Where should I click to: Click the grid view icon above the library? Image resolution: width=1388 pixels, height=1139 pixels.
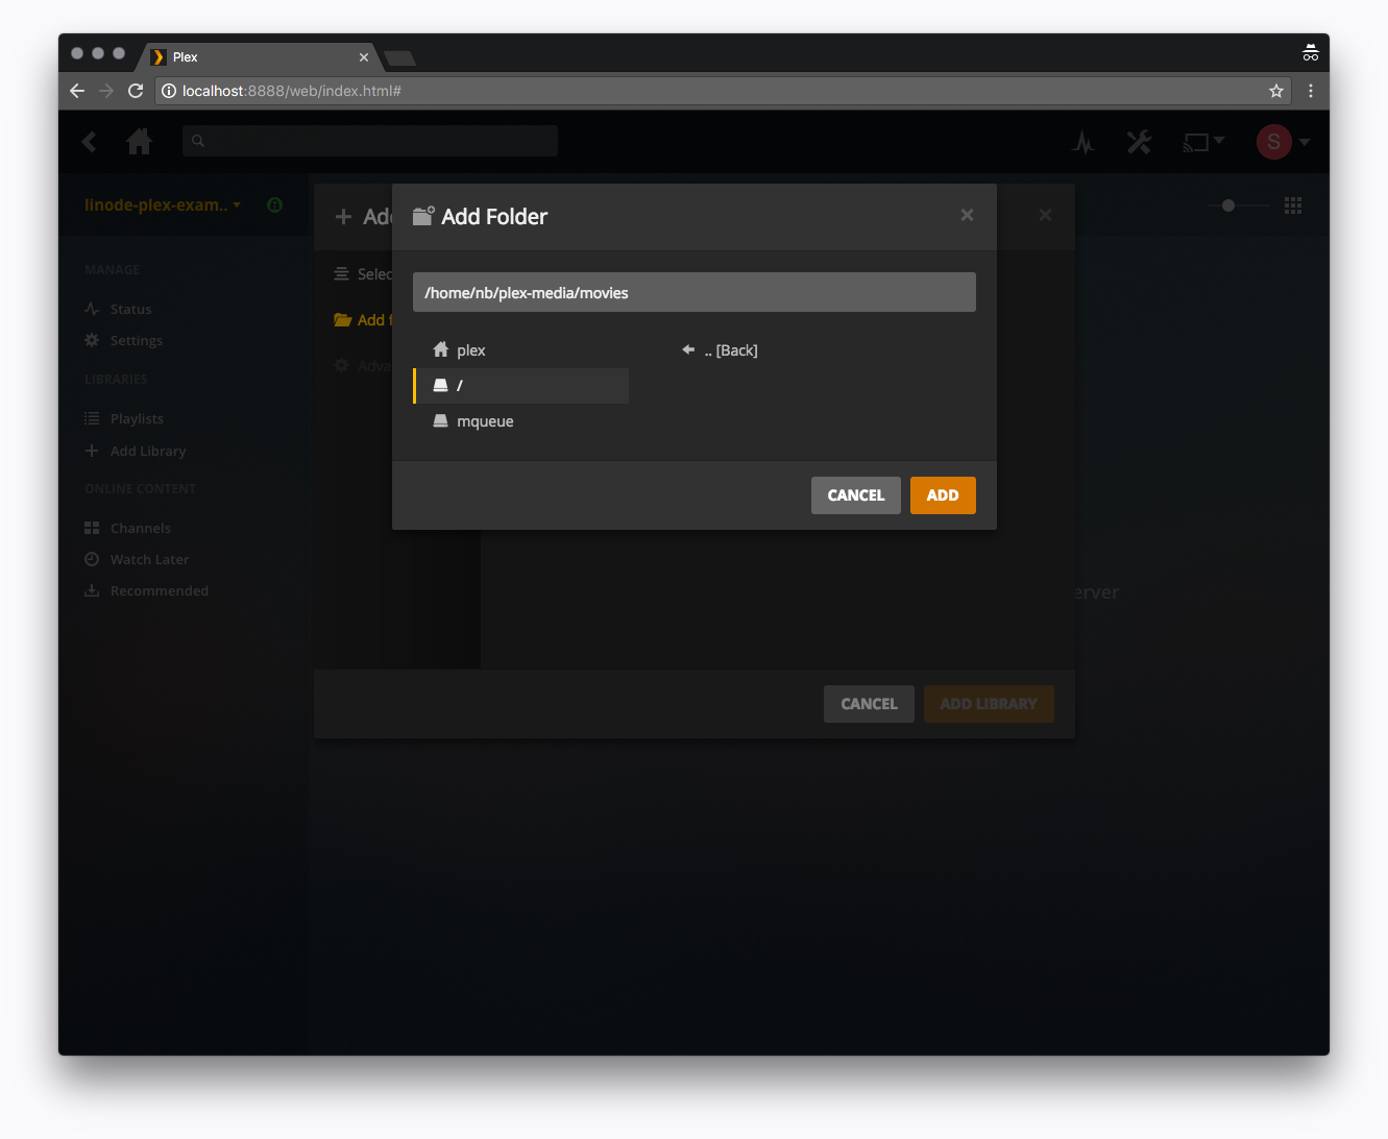1292,205
